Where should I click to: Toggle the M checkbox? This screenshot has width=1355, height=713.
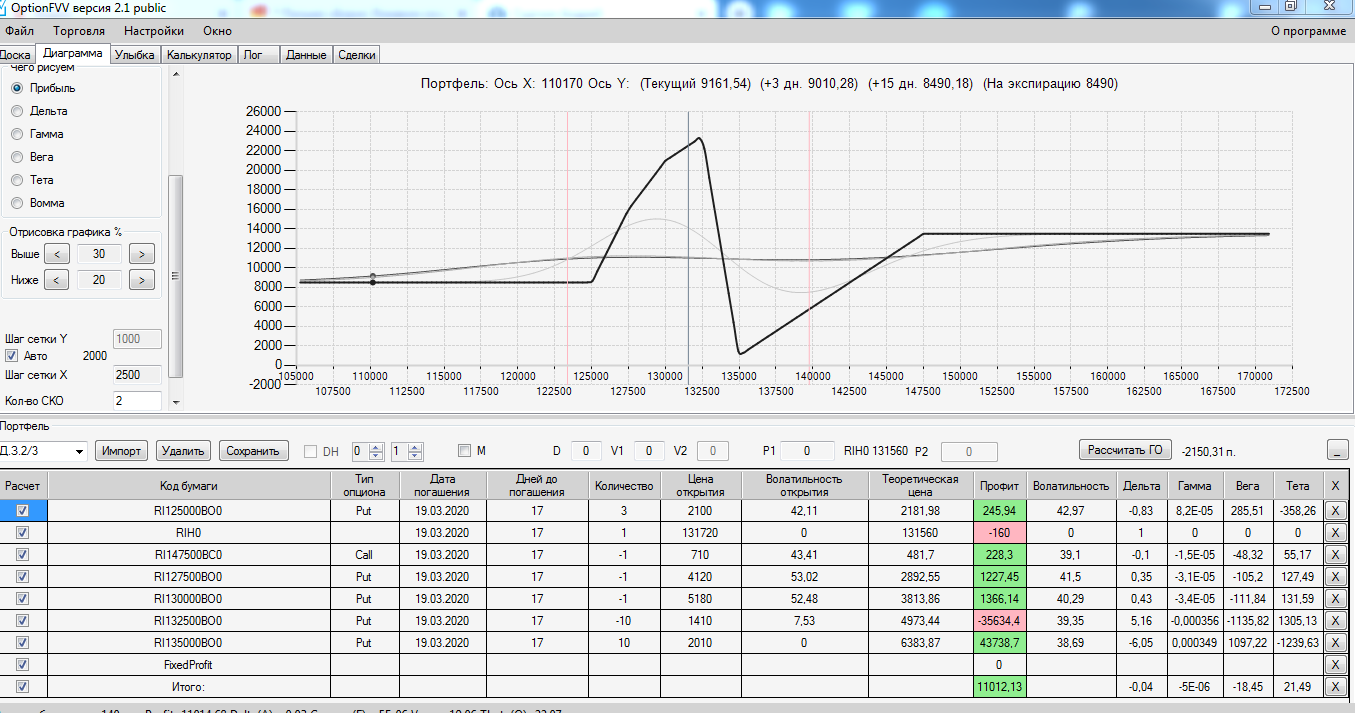[x=464, y=451]
